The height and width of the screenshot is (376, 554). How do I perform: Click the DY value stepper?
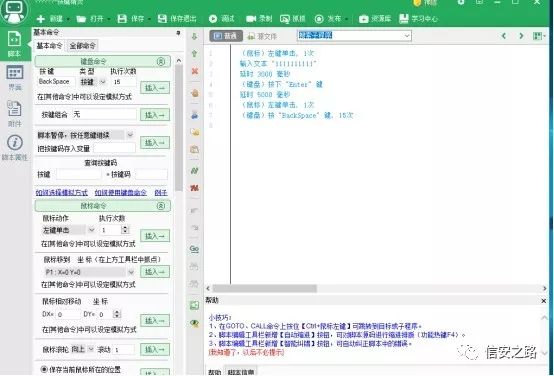coord(117,314)
